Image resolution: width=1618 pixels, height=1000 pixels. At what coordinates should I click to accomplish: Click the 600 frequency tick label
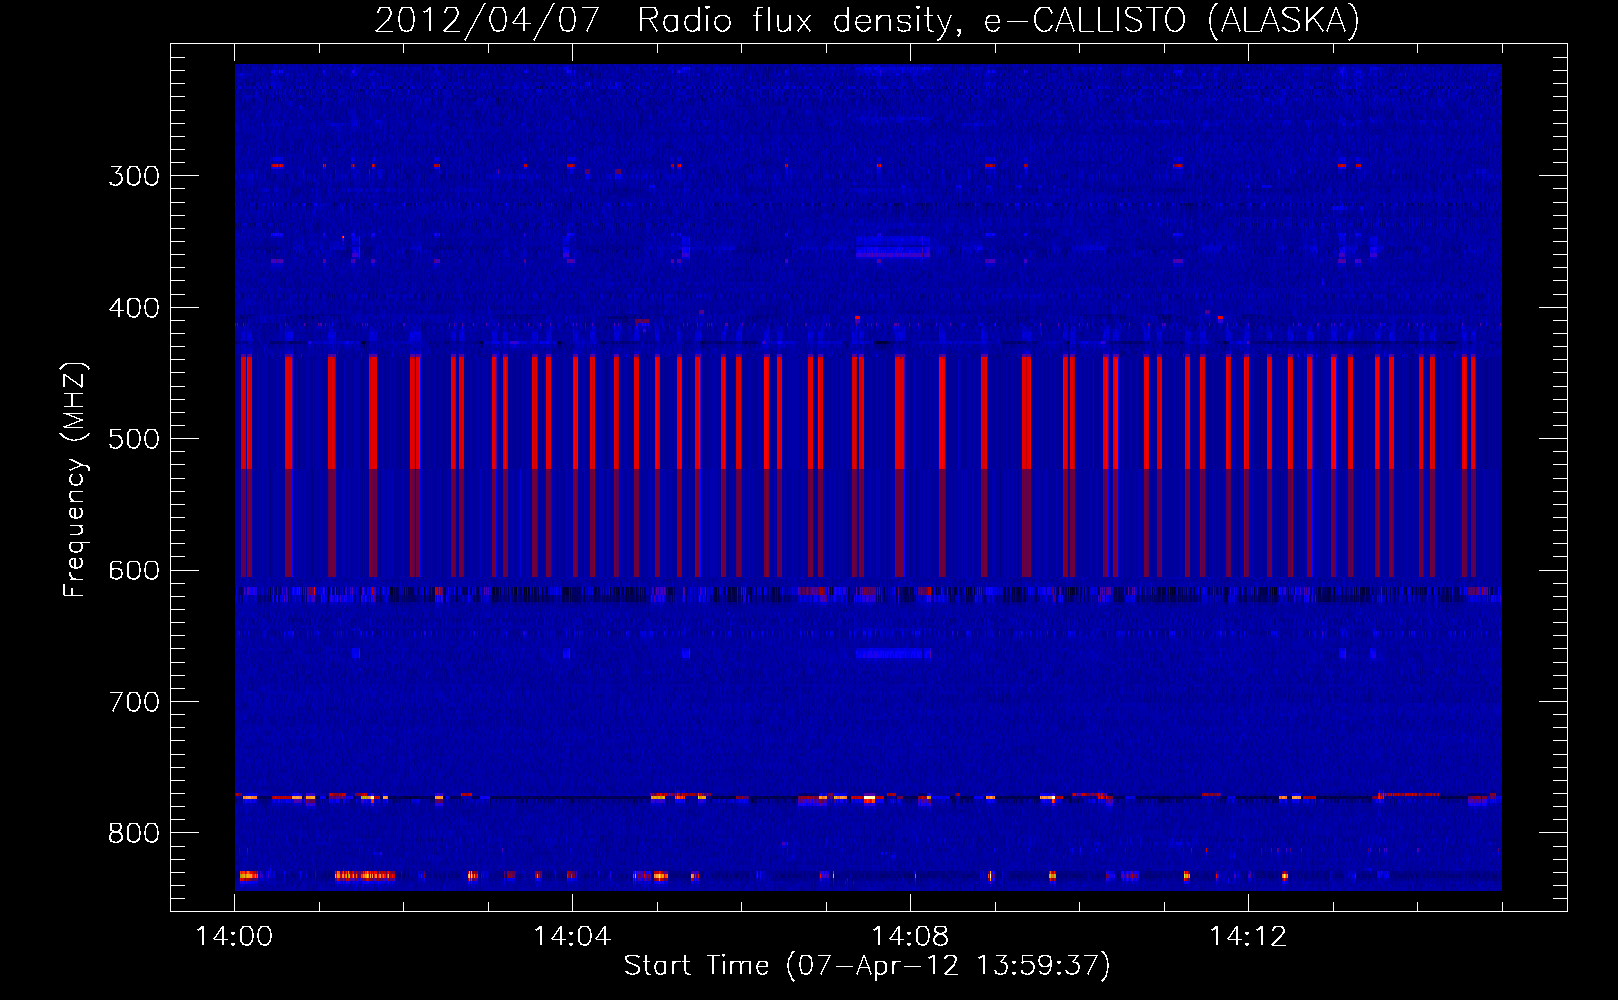tap(134, 570)
